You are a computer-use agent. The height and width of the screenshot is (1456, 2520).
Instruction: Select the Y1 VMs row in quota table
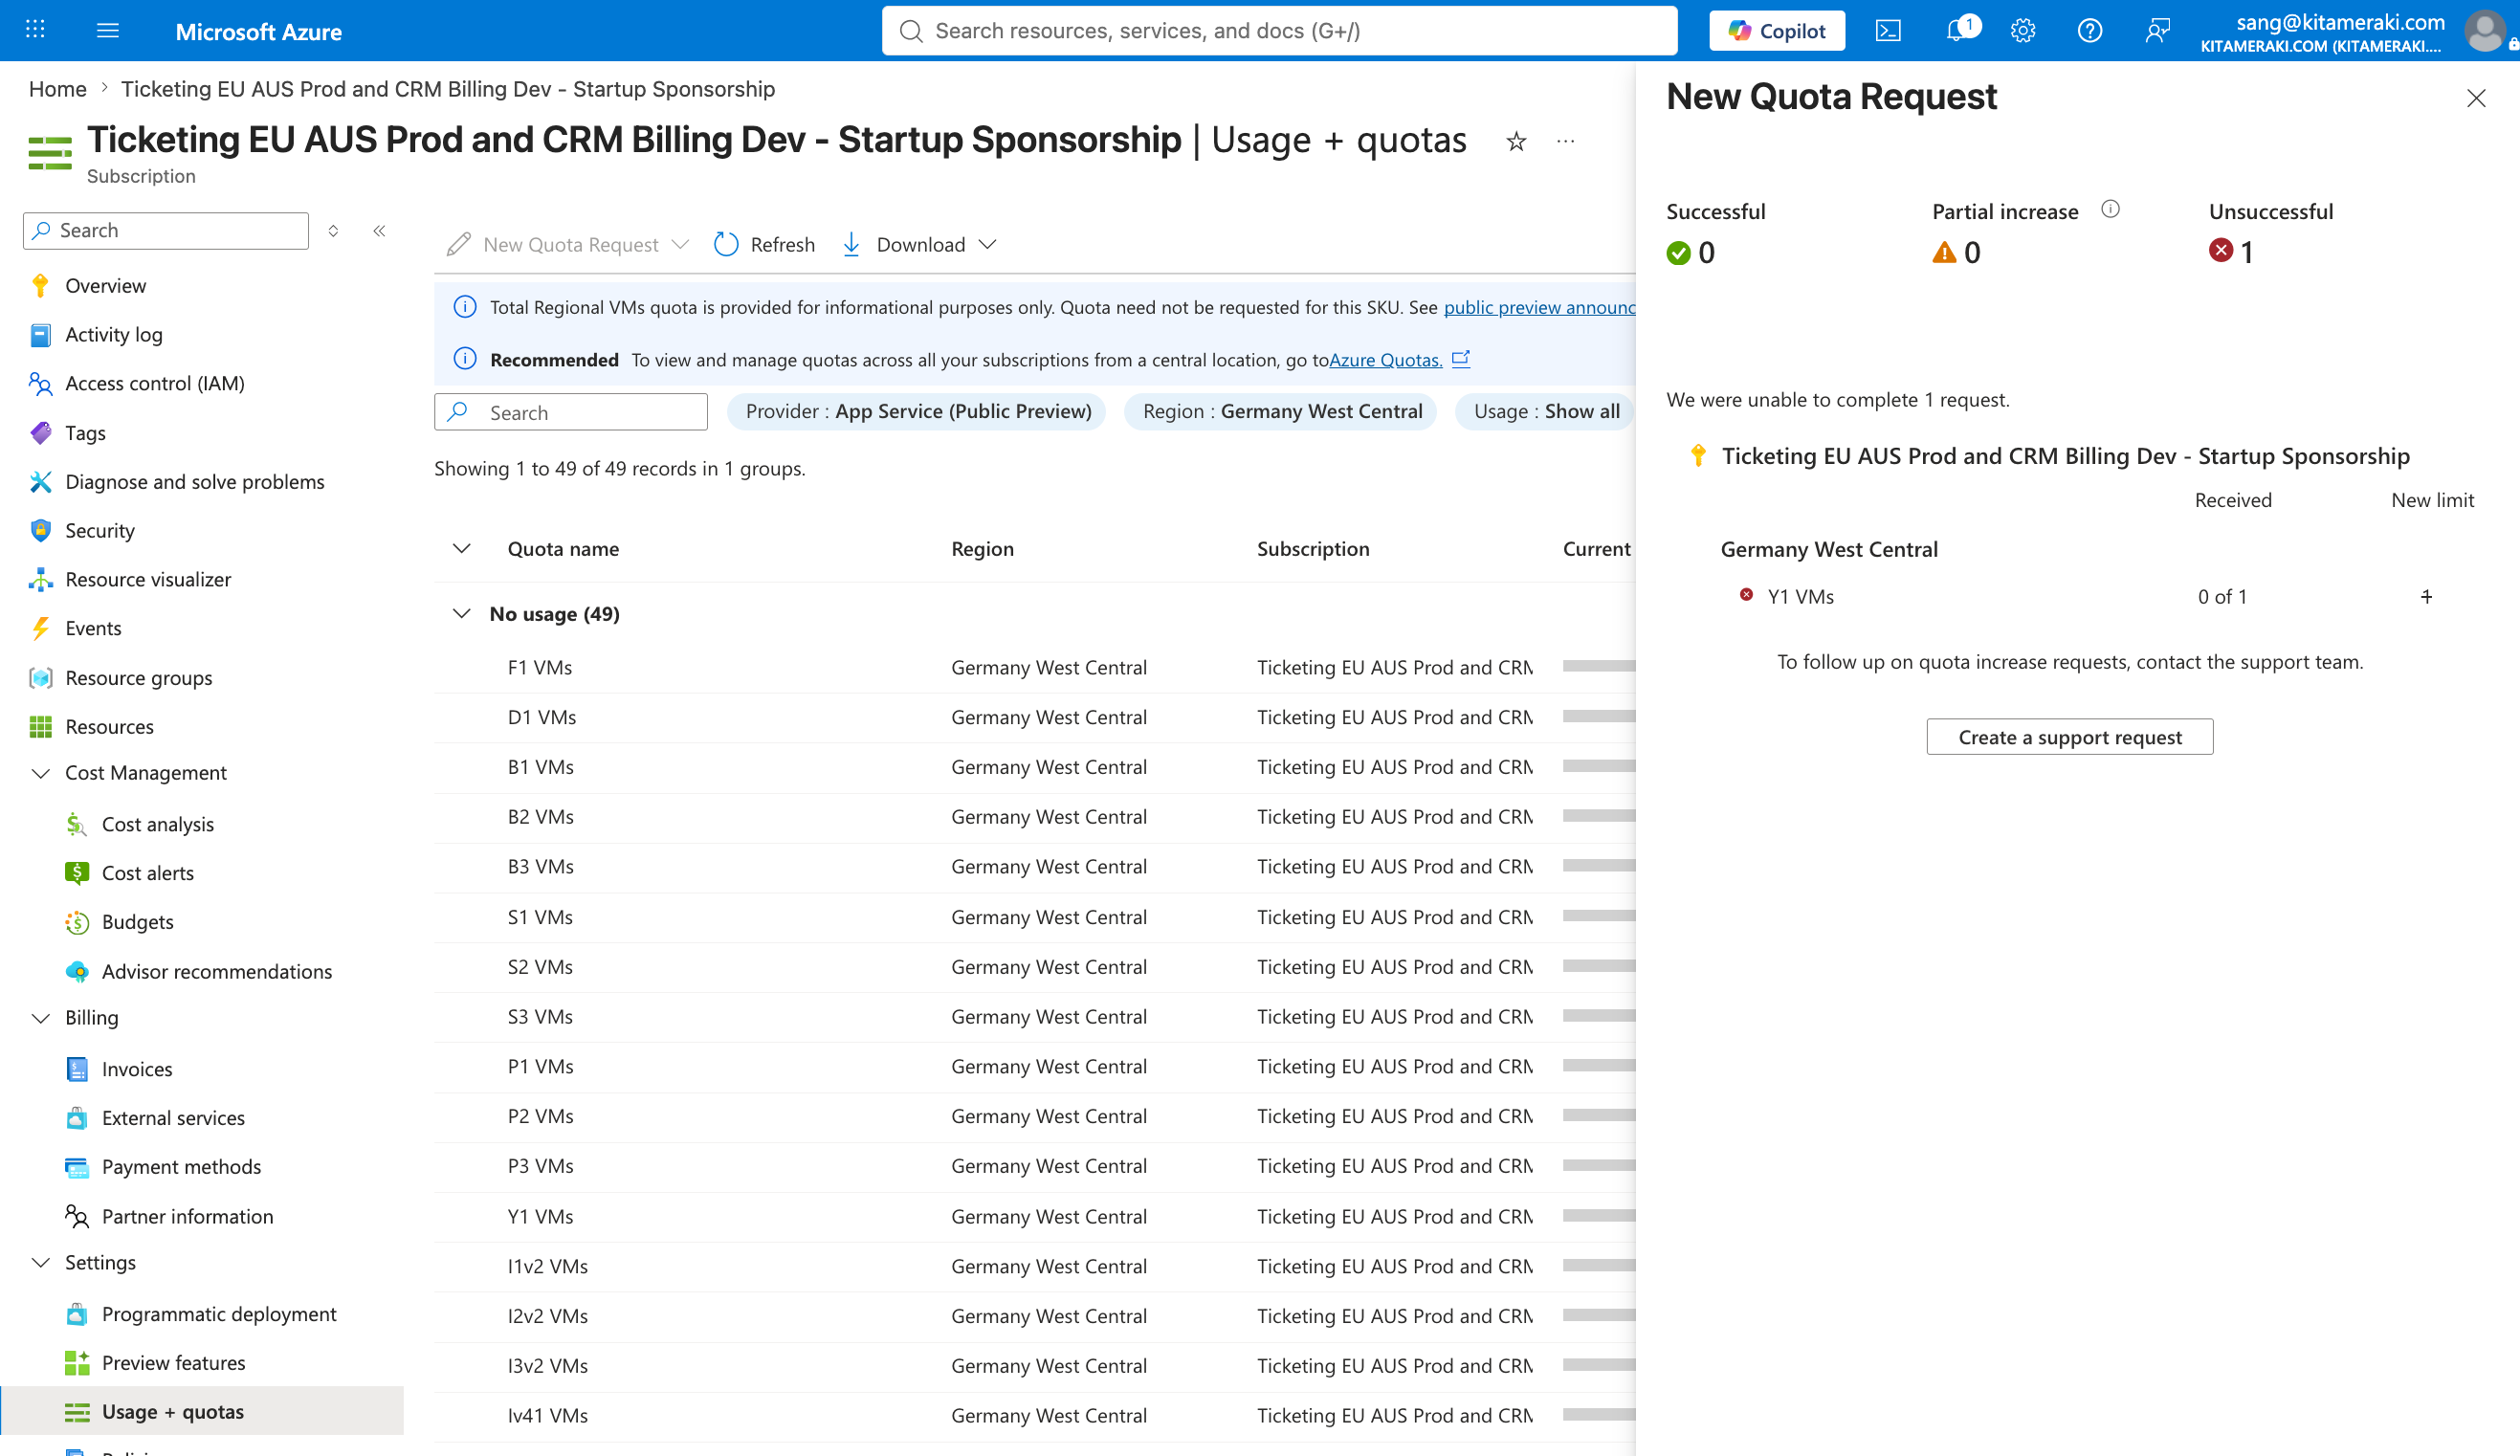click(x=1035, y=1217)
